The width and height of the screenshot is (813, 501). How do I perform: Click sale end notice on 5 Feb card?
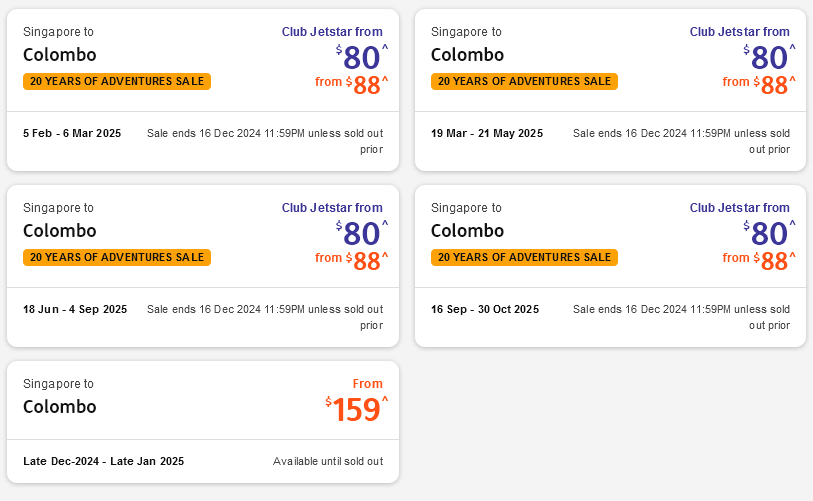tap(265, 141)
